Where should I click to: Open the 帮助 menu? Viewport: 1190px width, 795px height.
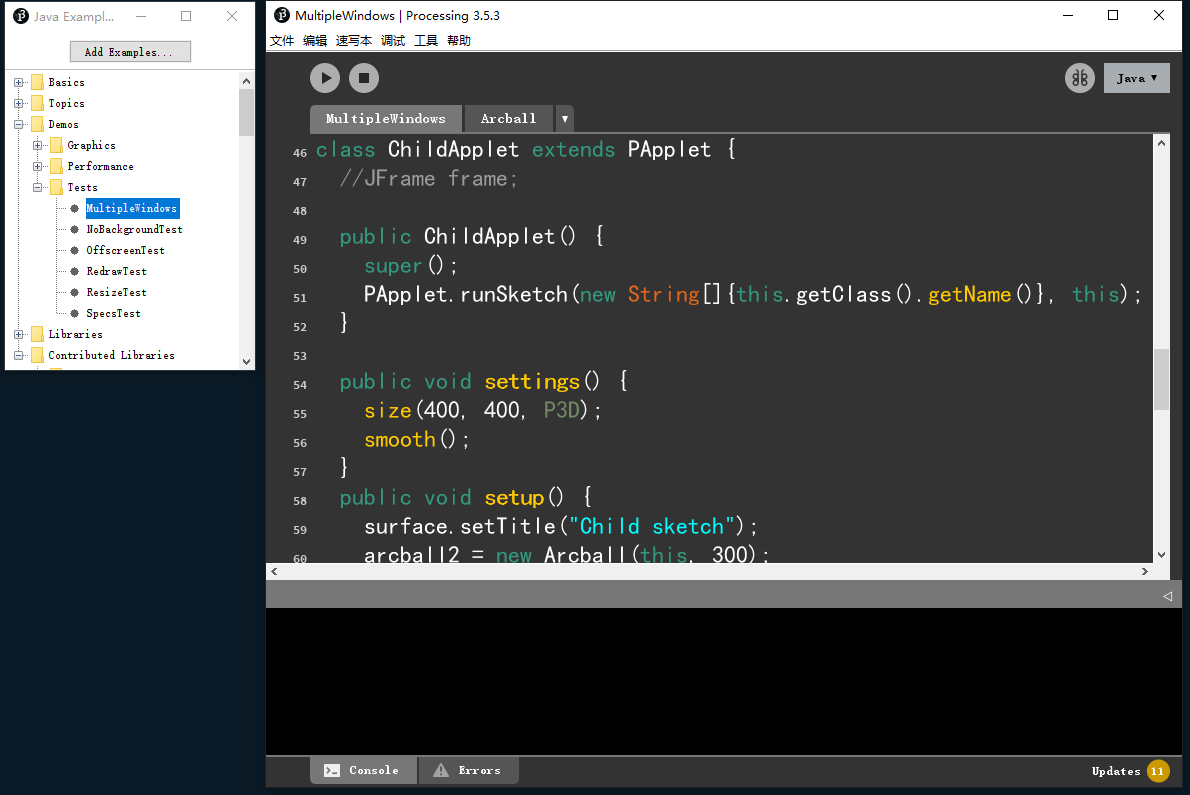pyautogui.click(x=458, y=40)
